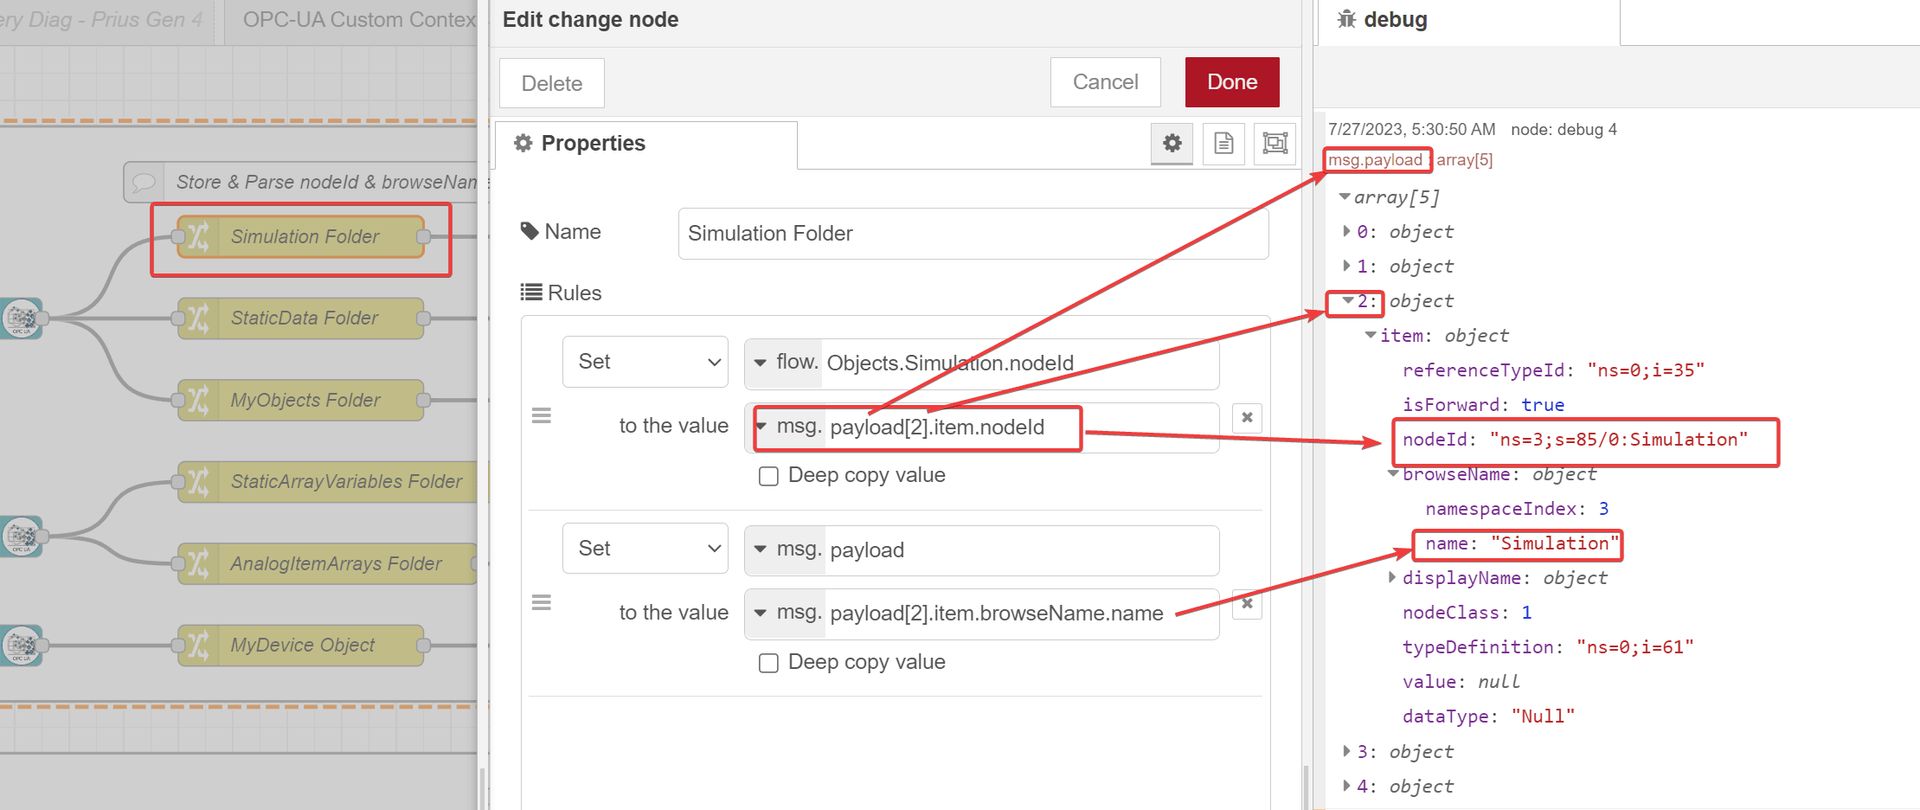
Task: Enable Deep copy value for first rule
Action: tap(768, 476)
